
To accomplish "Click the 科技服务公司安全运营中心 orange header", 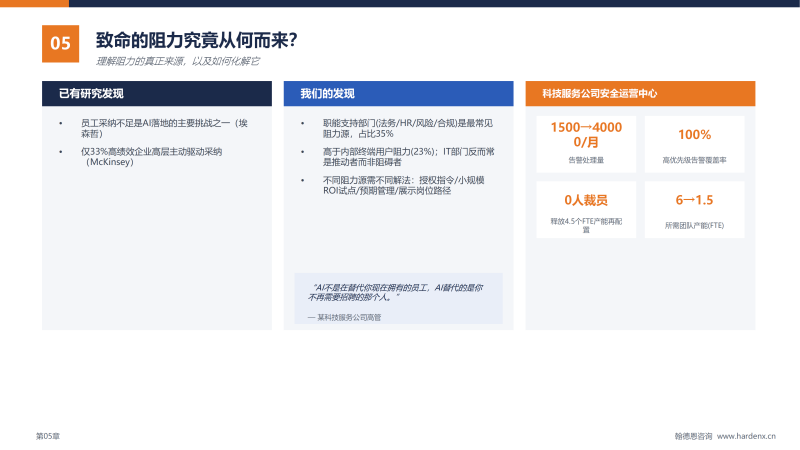I will pyautogui.click(x=640, y=93).
